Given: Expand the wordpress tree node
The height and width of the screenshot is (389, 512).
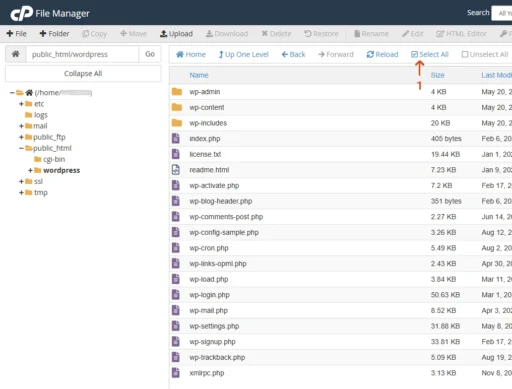Looking at the screenshot, I should (30, 170).
